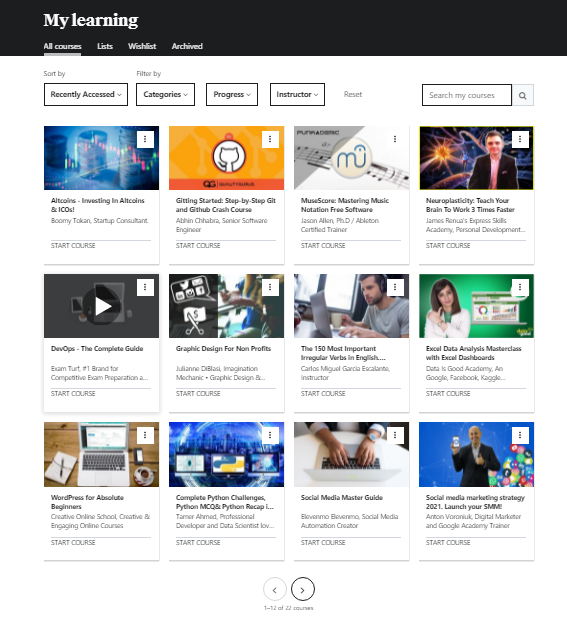
Task: Start the Graphic Design For Non Profits course
Action: tap(198, 394)
